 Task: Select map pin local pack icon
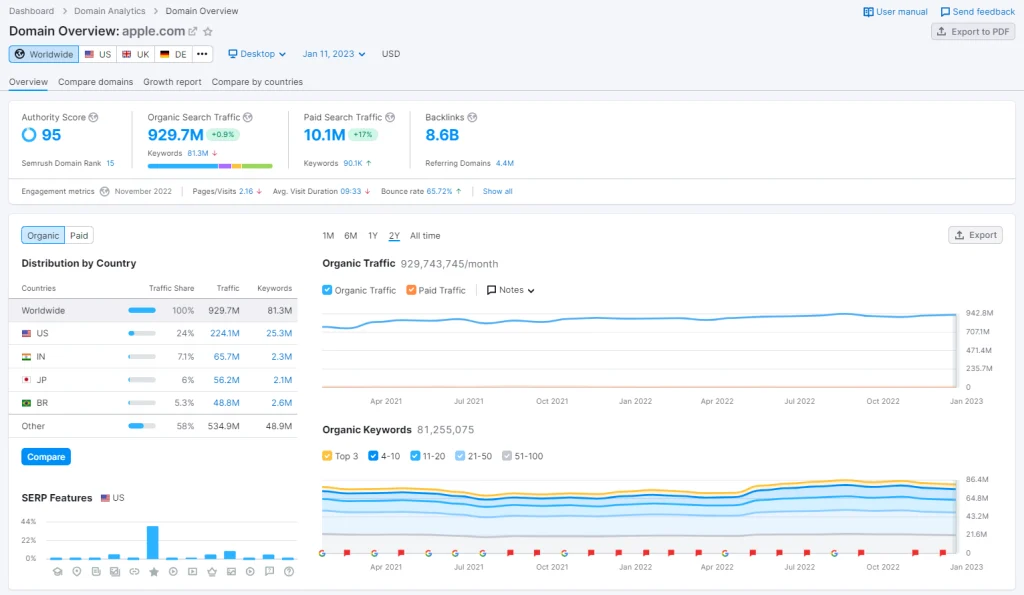[77, 571]
